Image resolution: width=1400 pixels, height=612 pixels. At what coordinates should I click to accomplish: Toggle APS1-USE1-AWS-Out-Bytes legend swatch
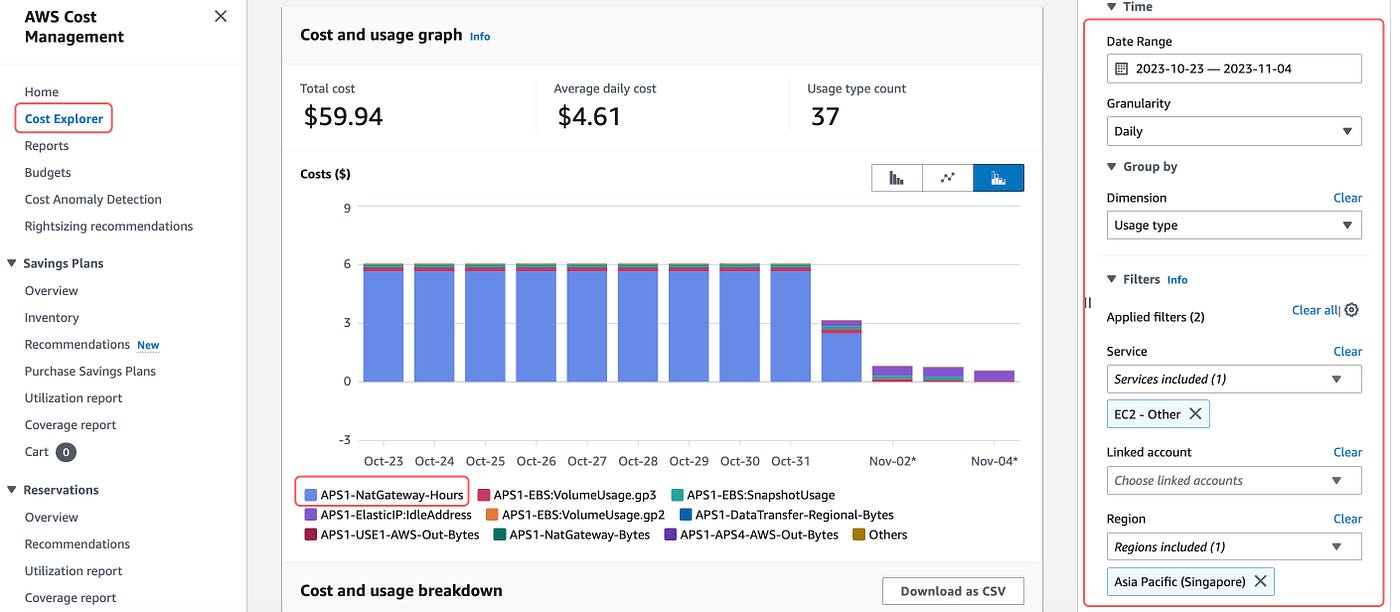[x=311, y=535]
